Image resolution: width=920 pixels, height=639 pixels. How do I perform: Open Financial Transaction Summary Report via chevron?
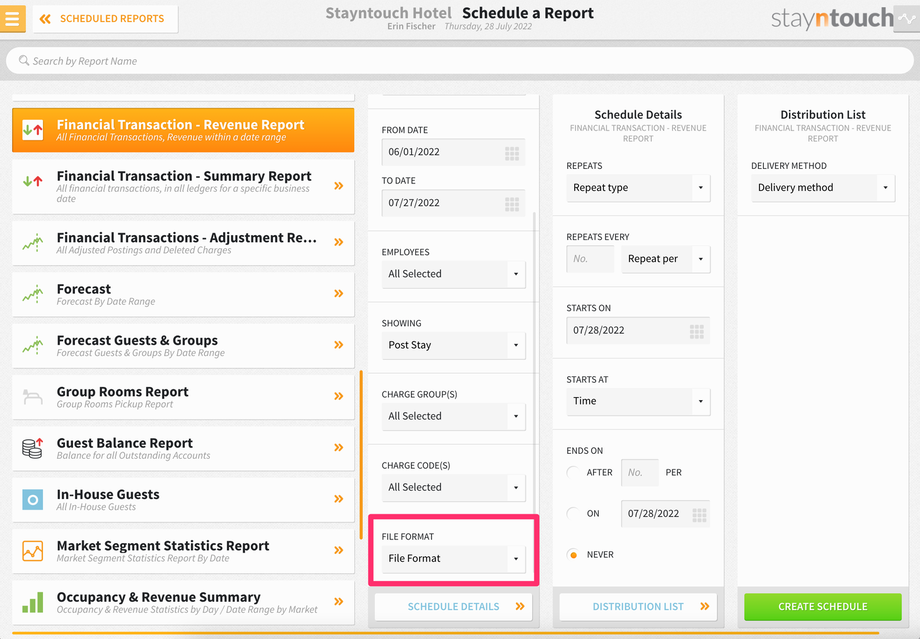[x=339, y=186]
